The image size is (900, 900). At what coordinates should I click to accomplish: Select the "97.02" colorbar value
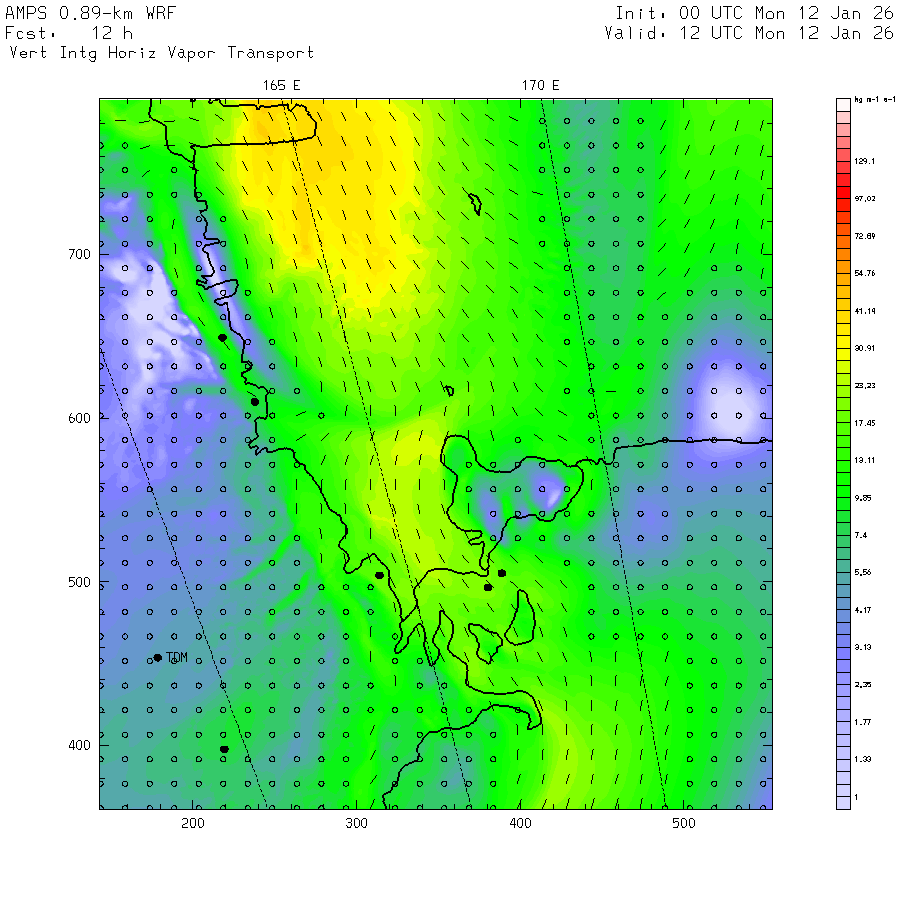pos(864,199)
